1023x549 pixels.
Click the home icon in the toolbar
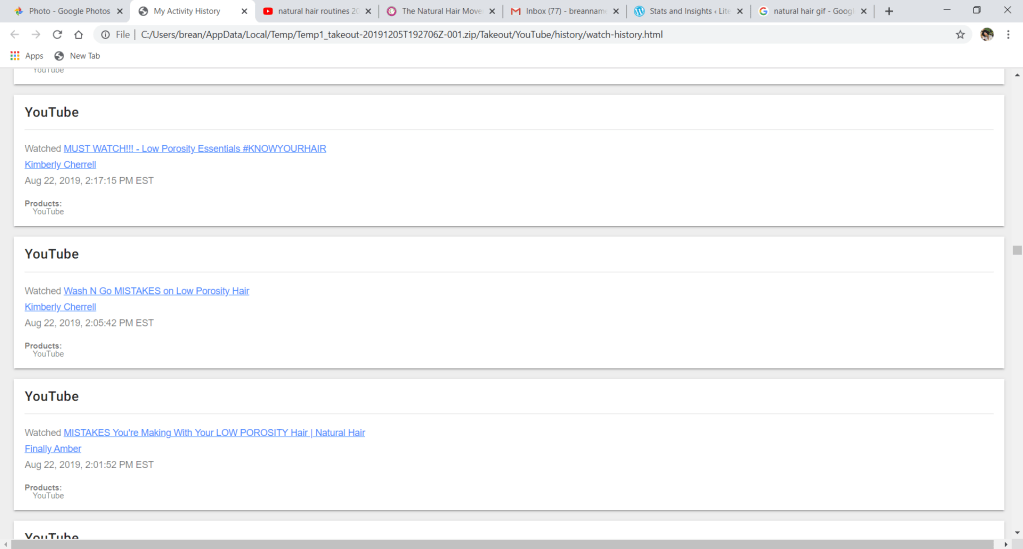point(78,34)
